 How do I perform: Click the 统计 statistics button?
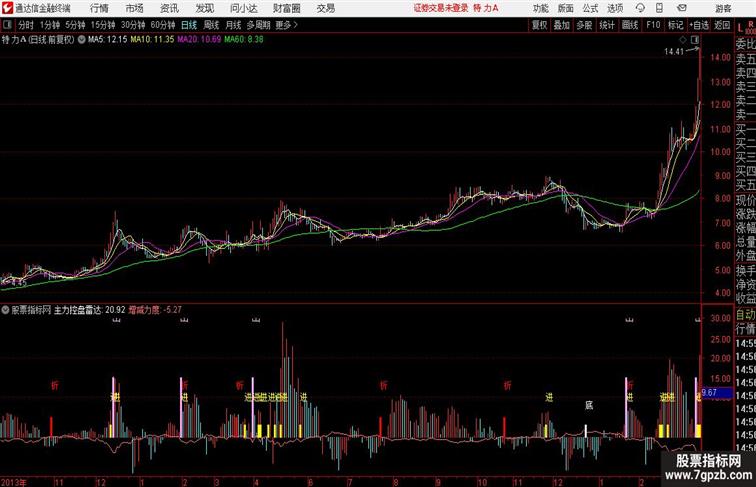pyautogui.click(x=607, y=25)
